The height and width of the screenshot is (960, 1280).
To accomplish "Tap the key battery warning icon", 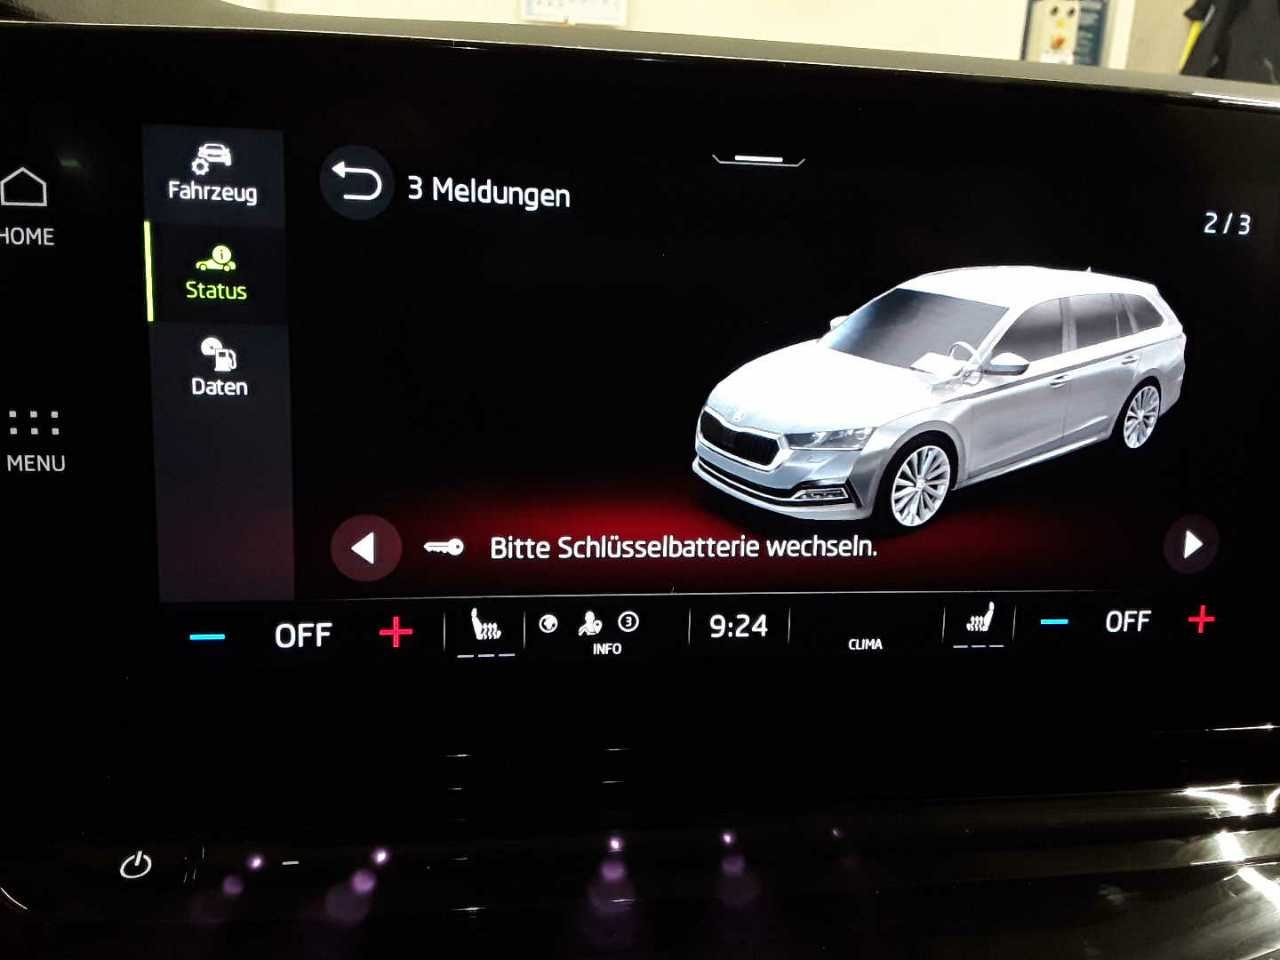I will click(x=443, y=547).
